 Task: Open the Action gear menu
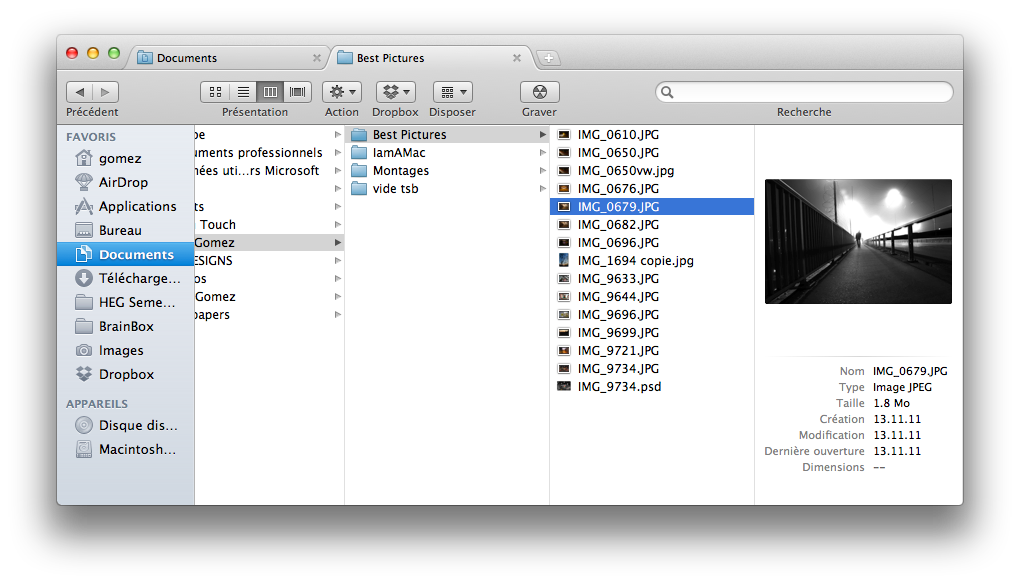point(341,92)
